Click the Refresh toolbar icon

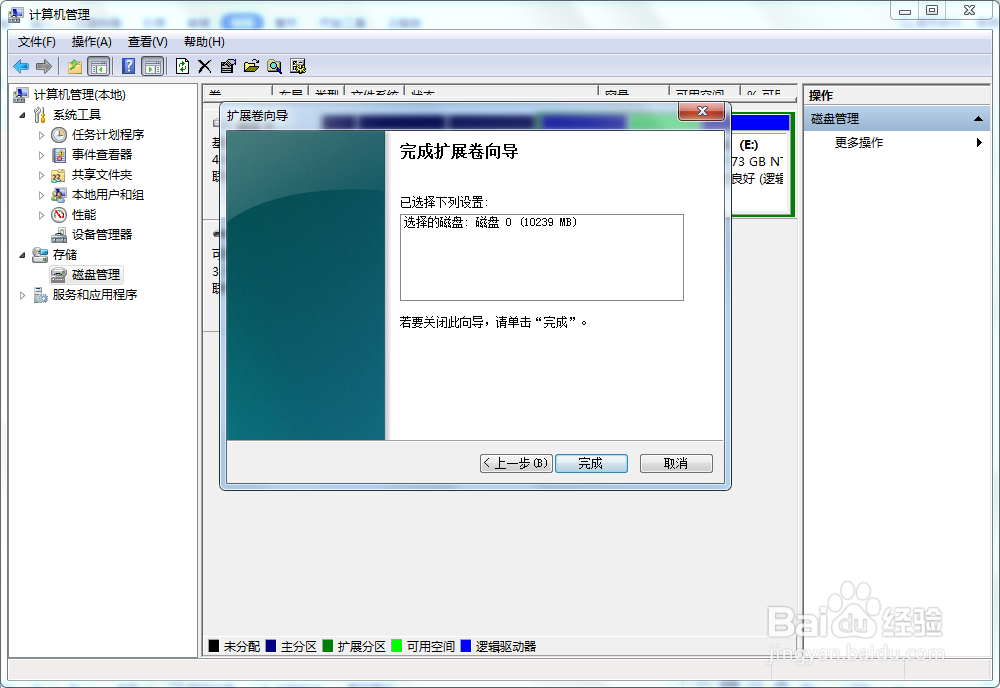tap(182, 66)
